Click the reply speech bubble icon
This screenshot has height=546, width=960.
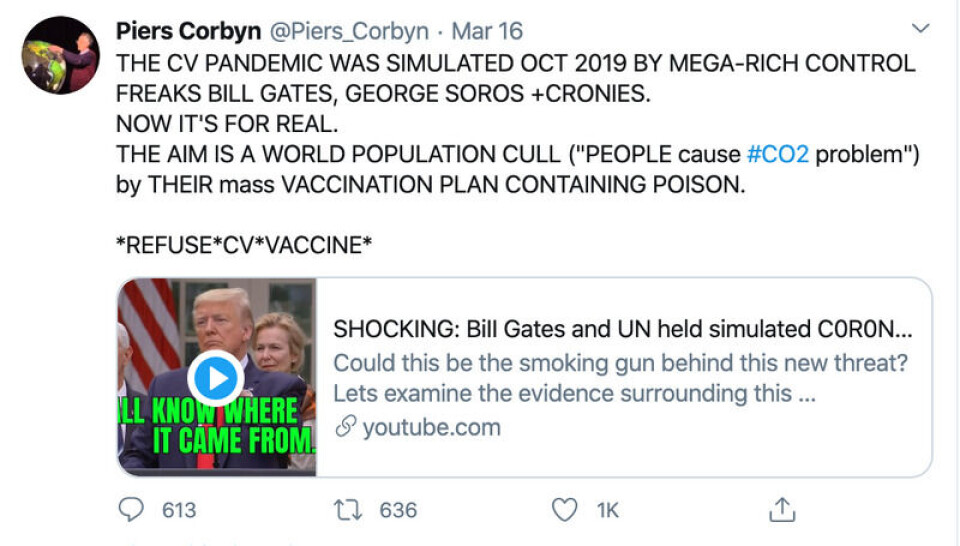point(131,510)
